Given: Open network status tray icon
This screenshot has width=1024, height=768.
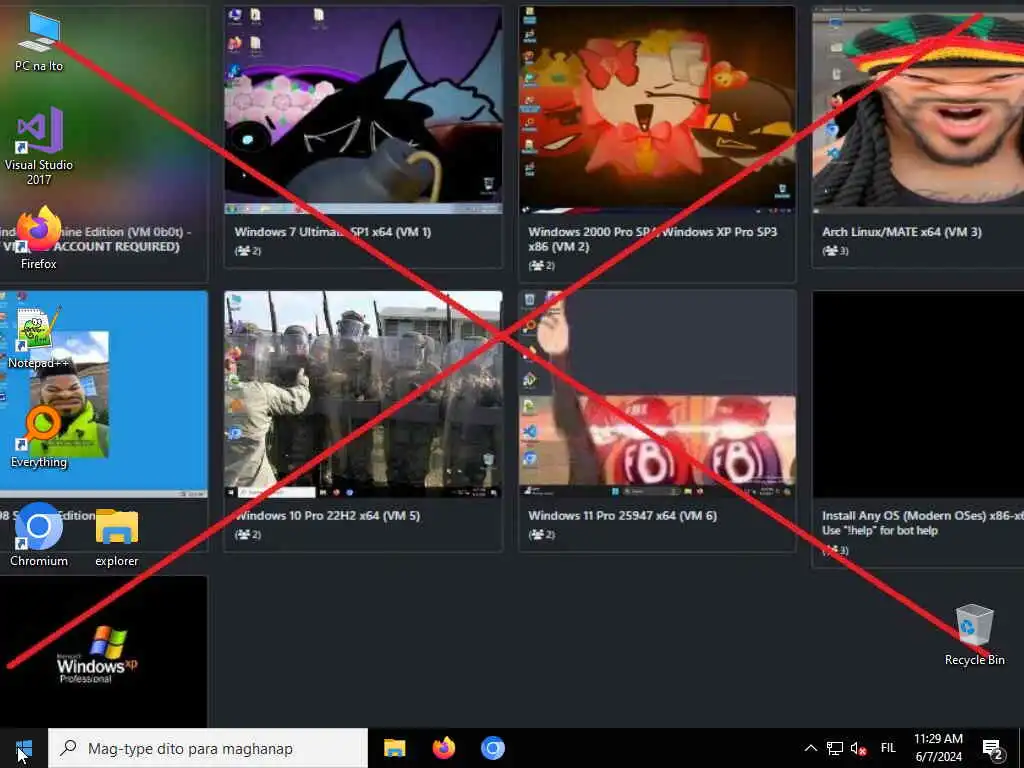Looking at the screenshot, I should point(835,748).
